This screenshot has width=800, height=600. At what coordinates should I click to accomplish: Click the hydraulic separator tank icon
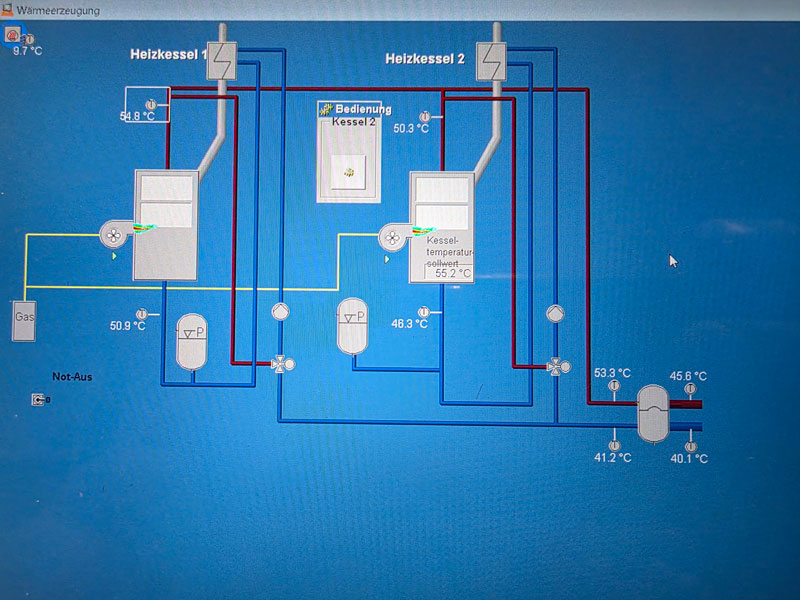(x=653, y=412)
